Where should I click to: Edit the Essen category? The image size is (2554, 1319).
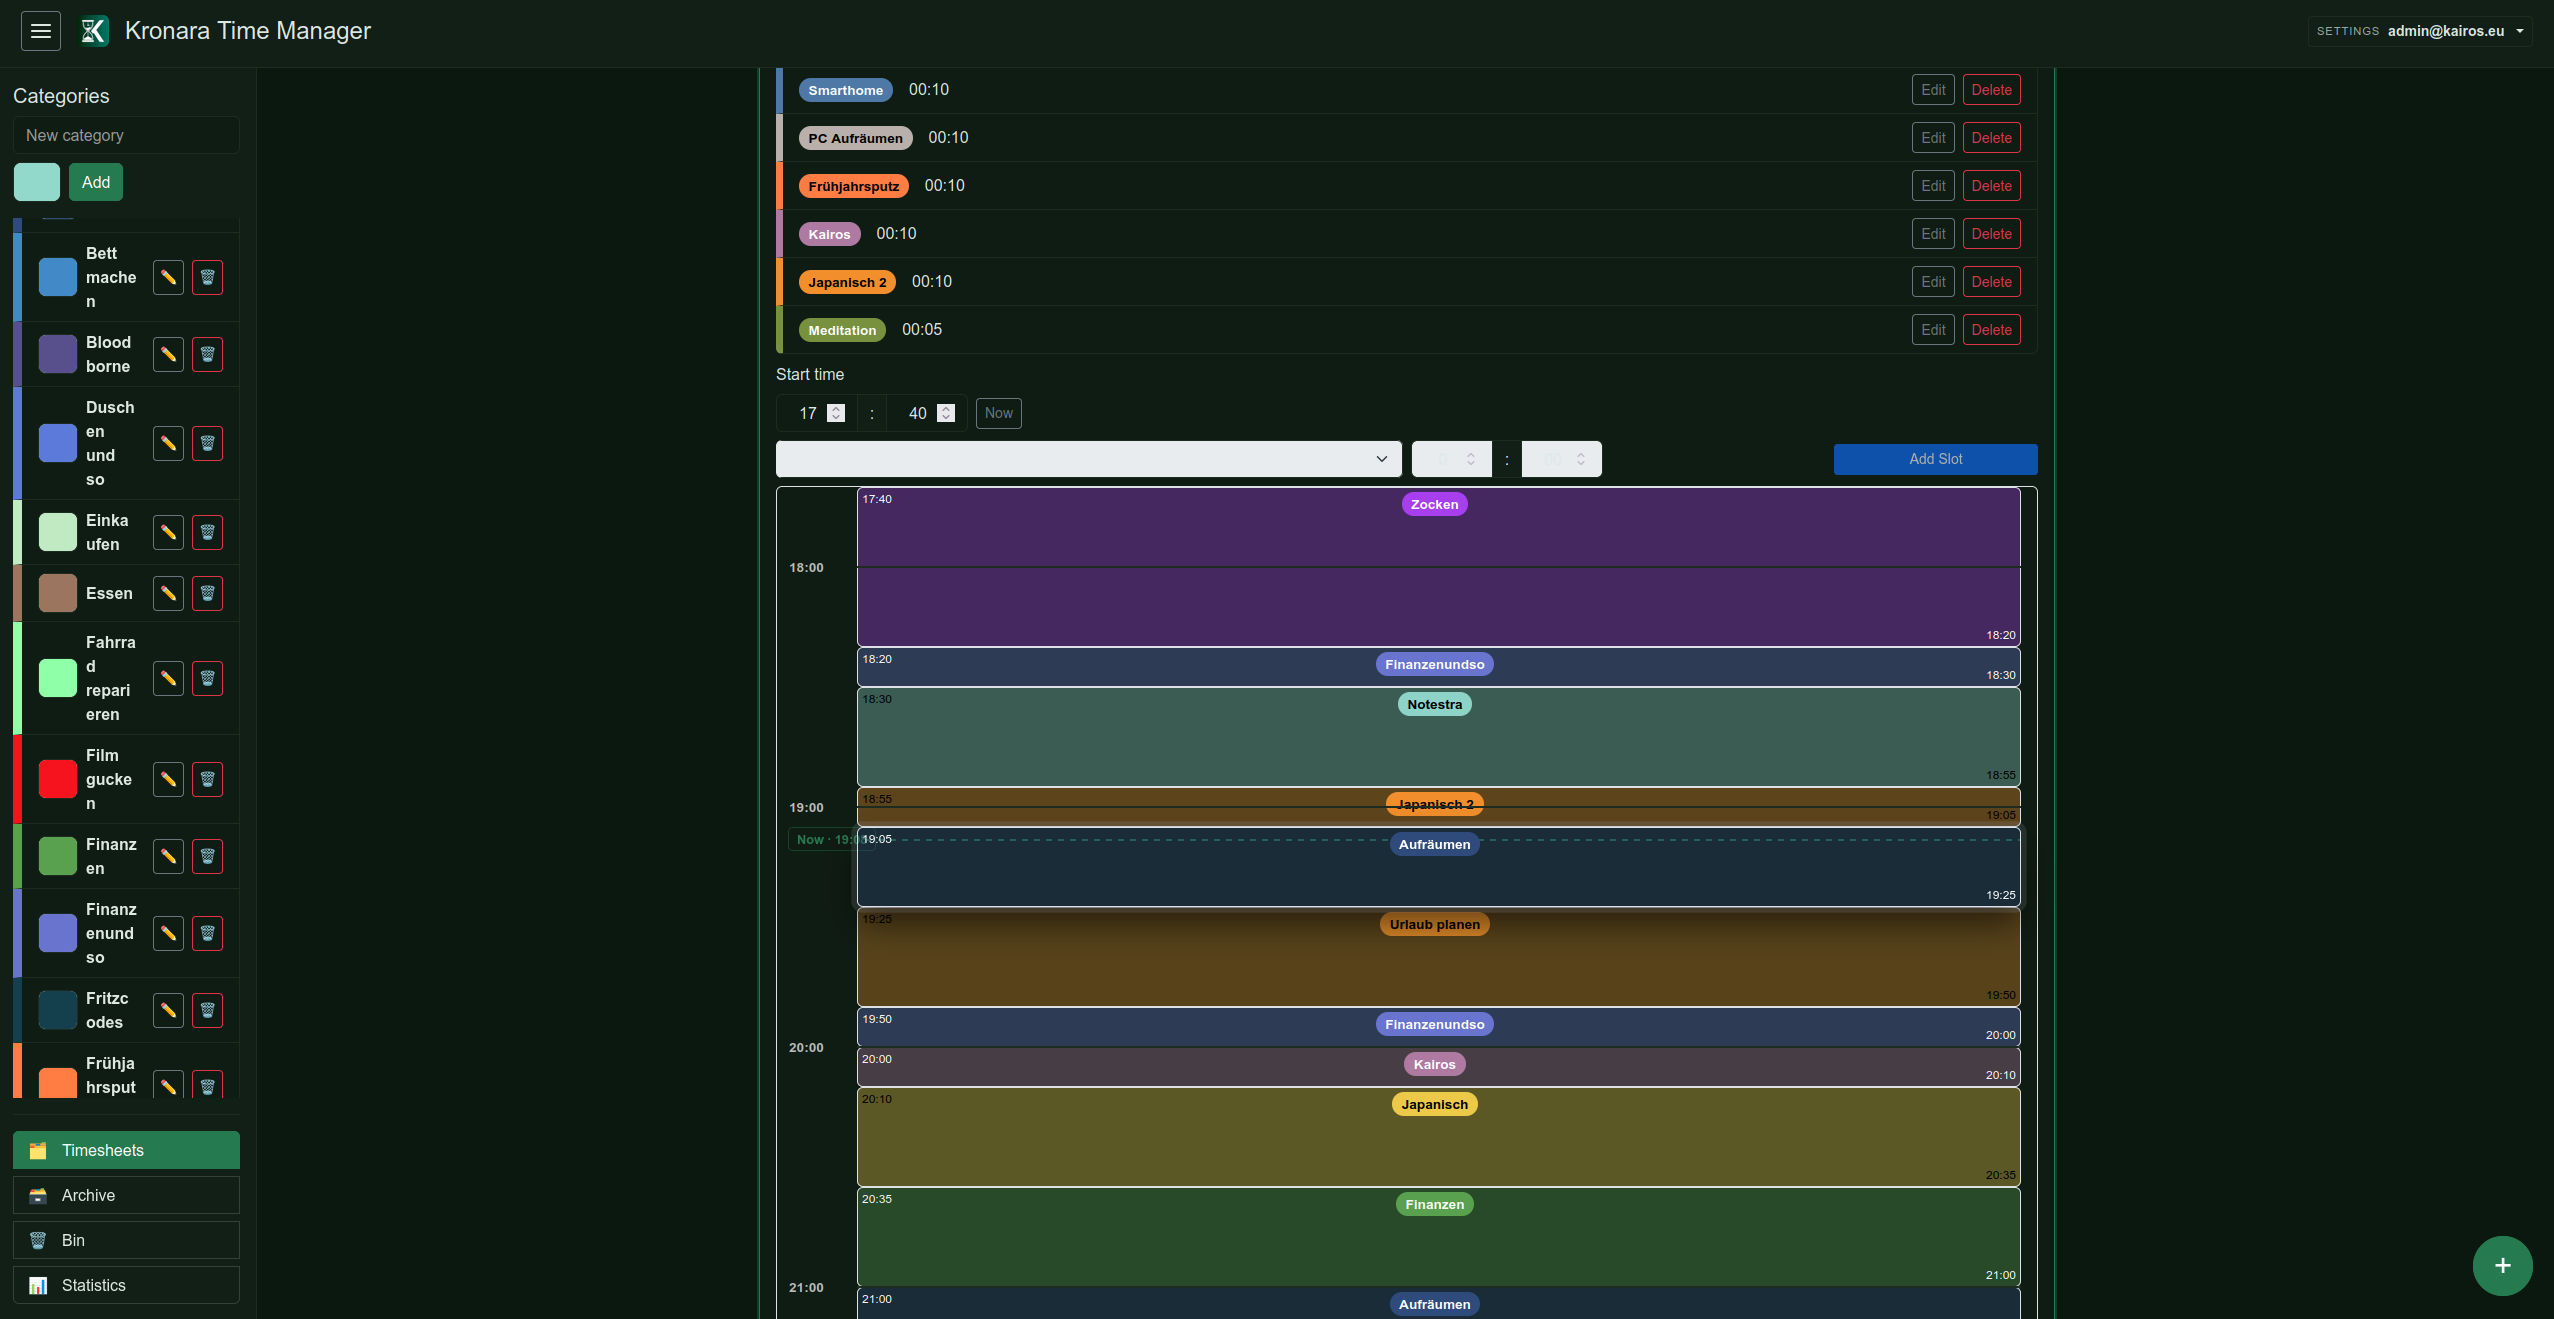click(x=168, y=593)
